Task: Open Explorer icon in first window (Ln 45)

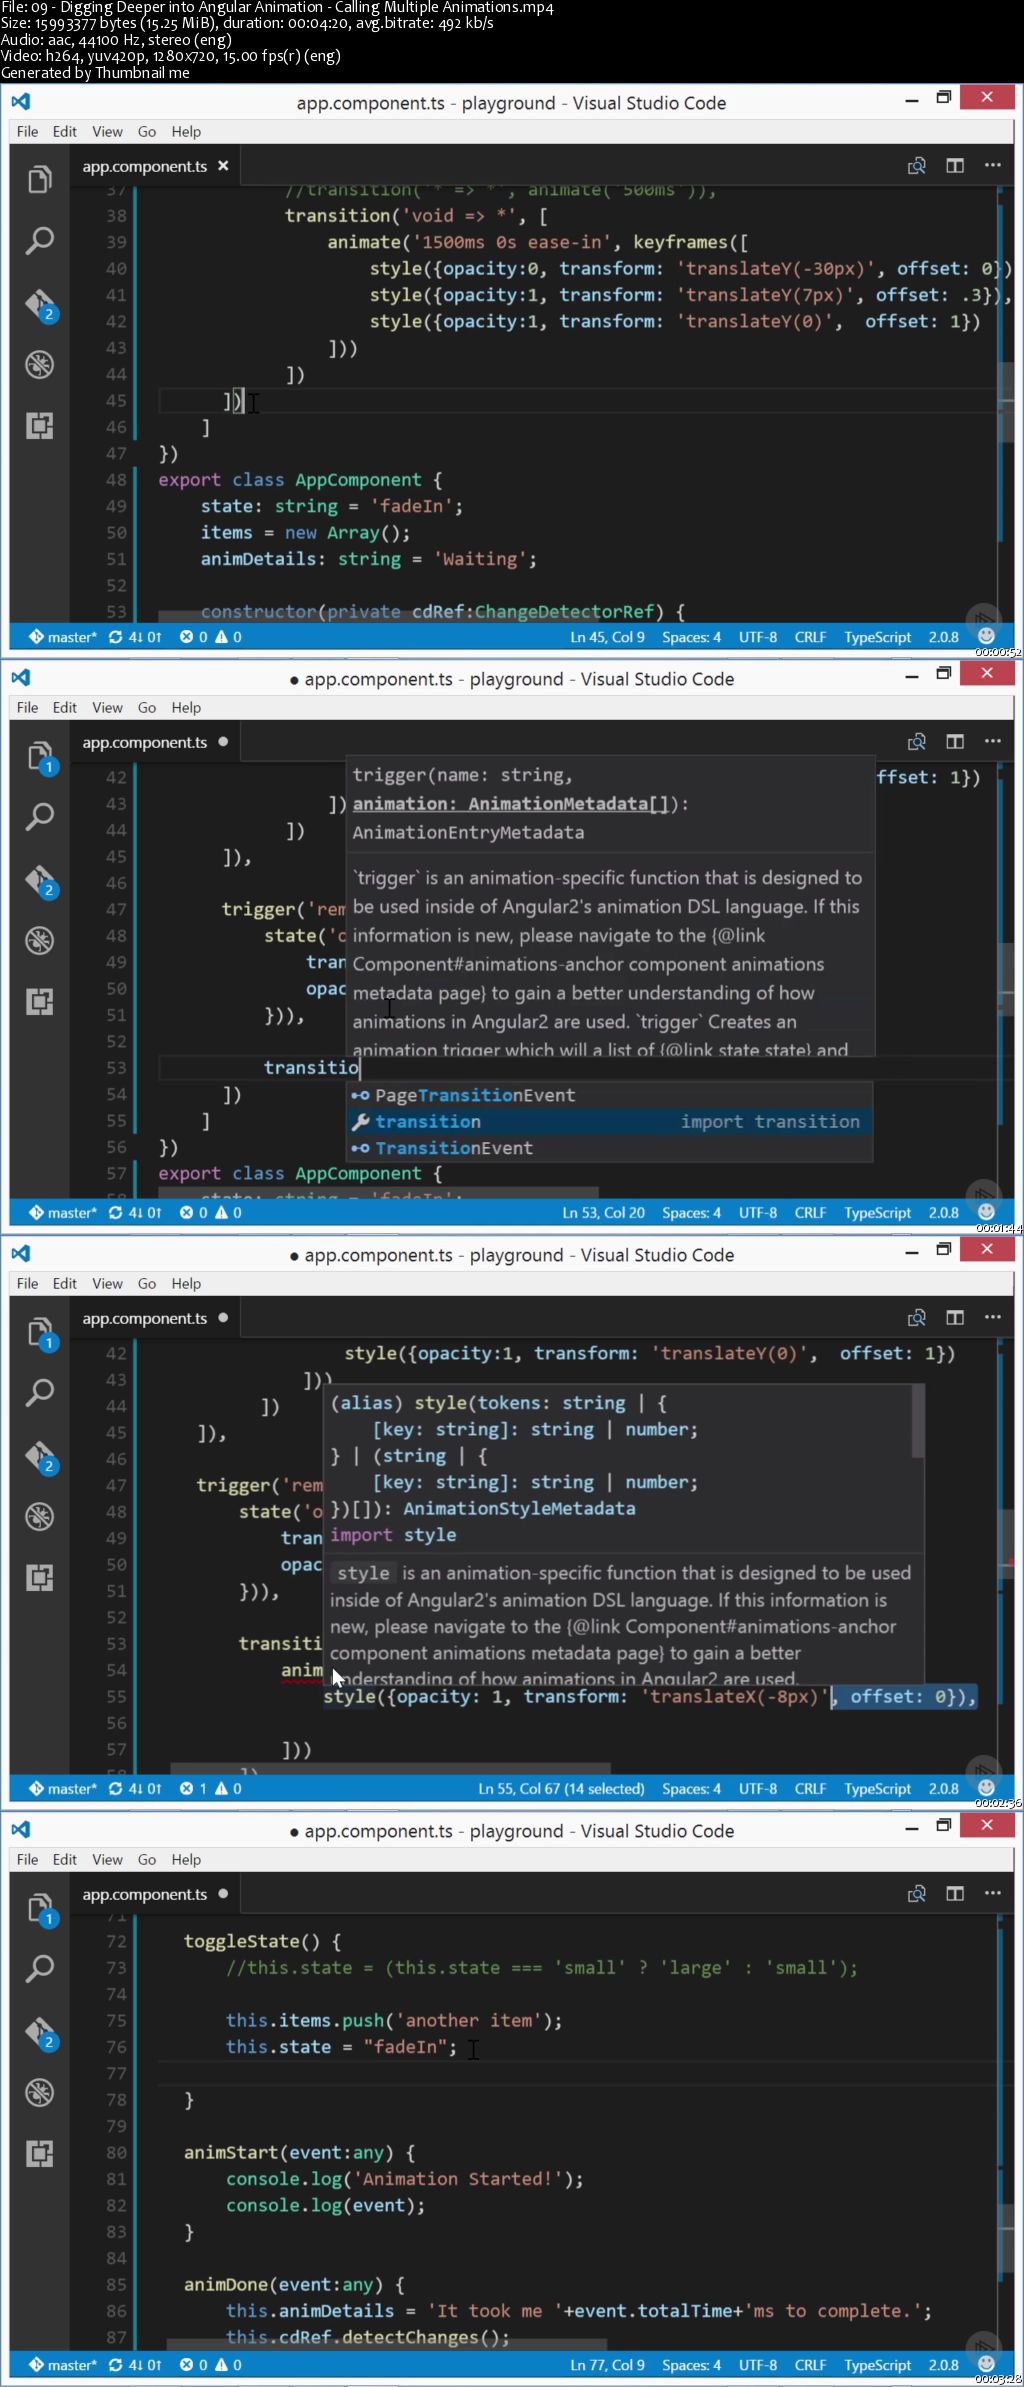Action: click(40, 180)
